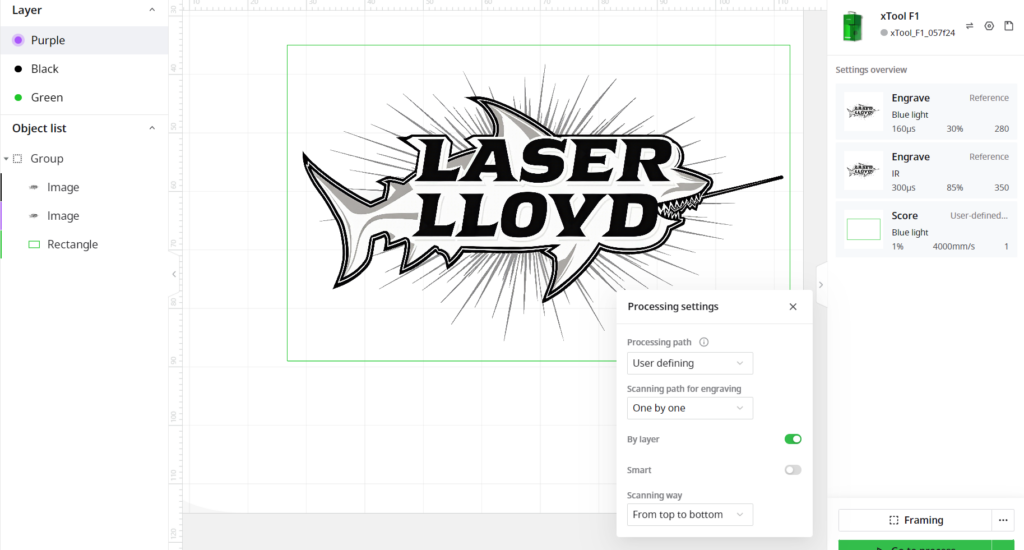This screenshot has height=550, width=1024.
Task: Select the Black layer
Action: coord(84,69)
